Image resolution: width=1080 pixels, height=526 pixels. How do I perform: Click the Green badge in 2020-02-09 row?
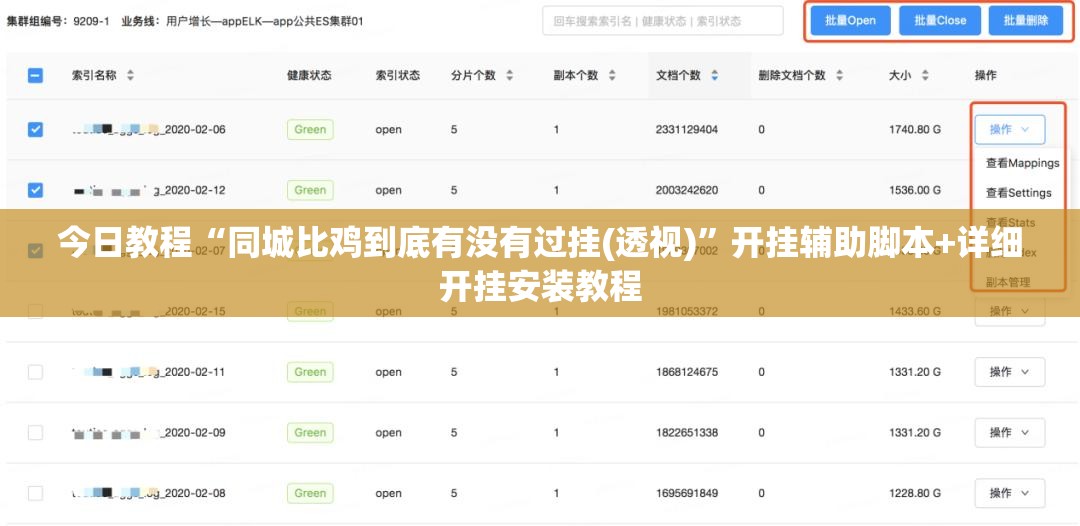[310, 432]
